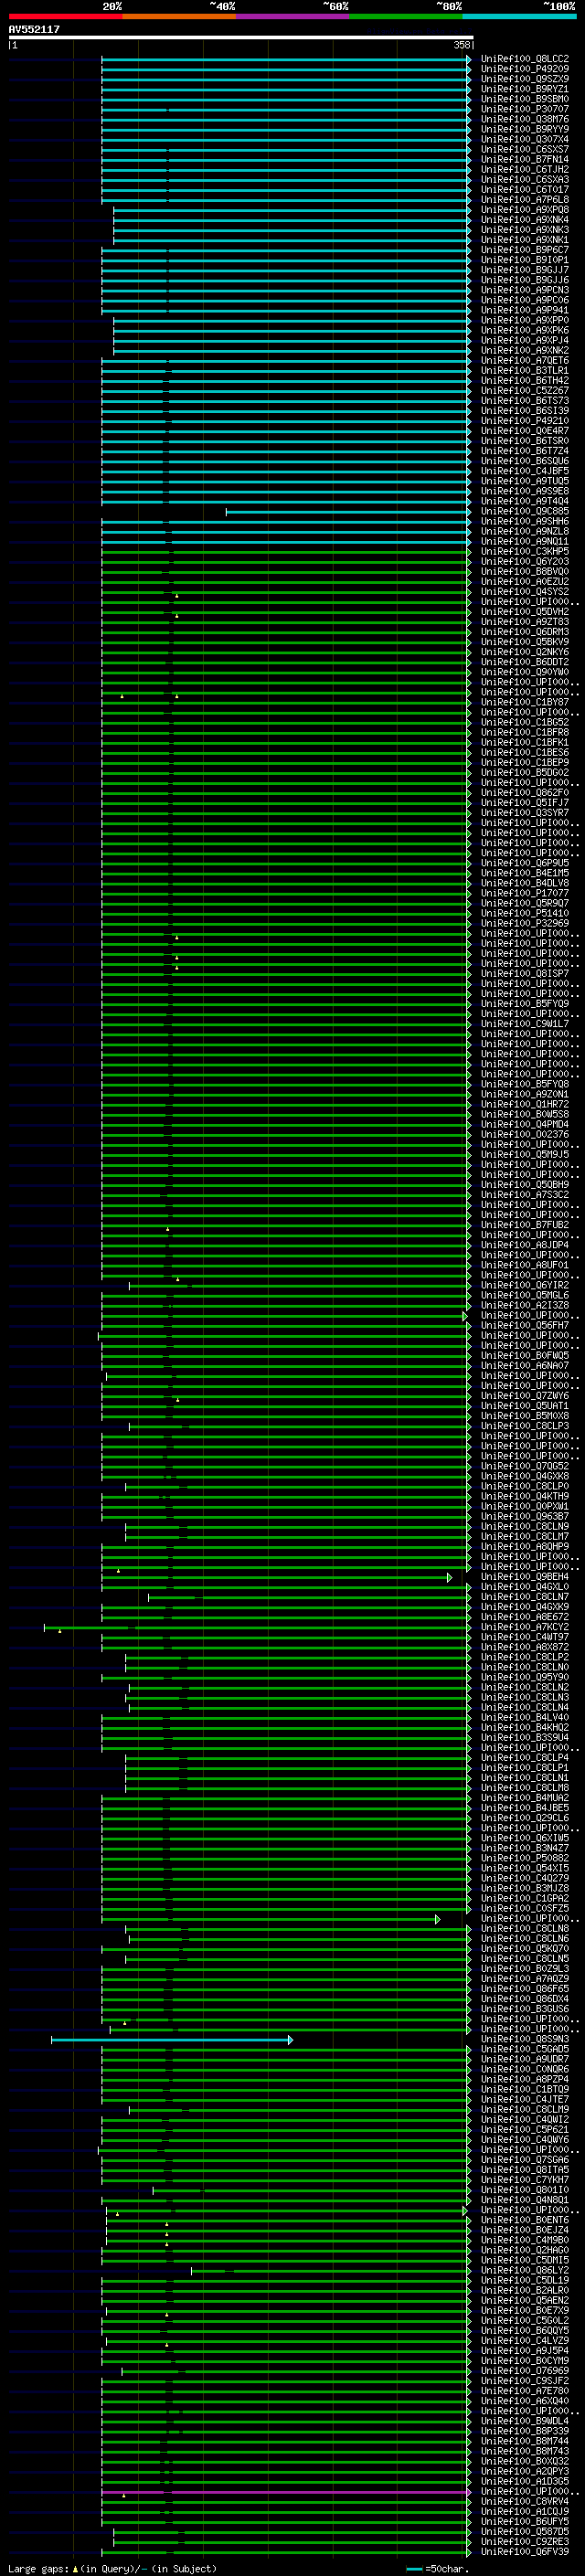Select label UniRef100_B0FWQ5
Image resolution: width=585 pixels, height=2576 pixels.
[x=525, y=1356]
